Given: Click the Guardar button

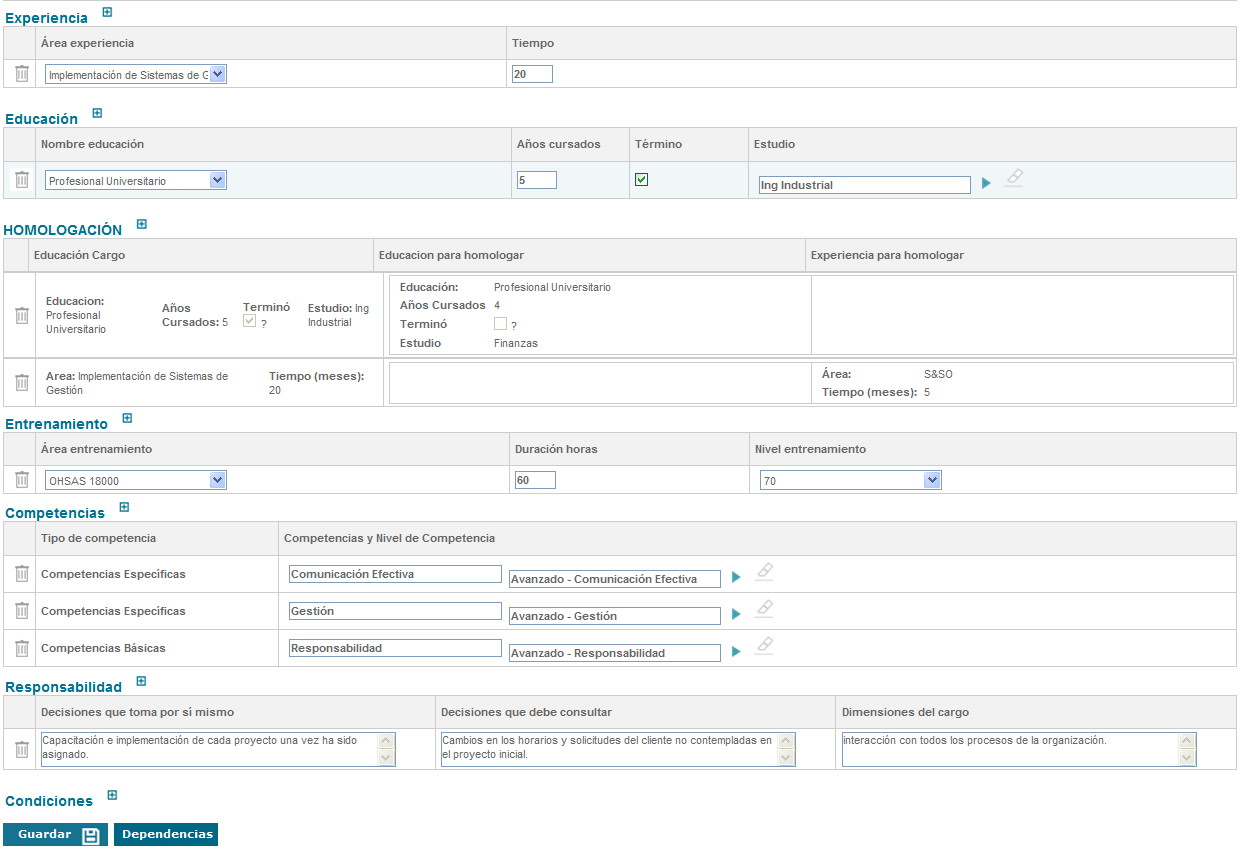Looking at the screenshot, I should pyautogui.click(x=55, y=835).
